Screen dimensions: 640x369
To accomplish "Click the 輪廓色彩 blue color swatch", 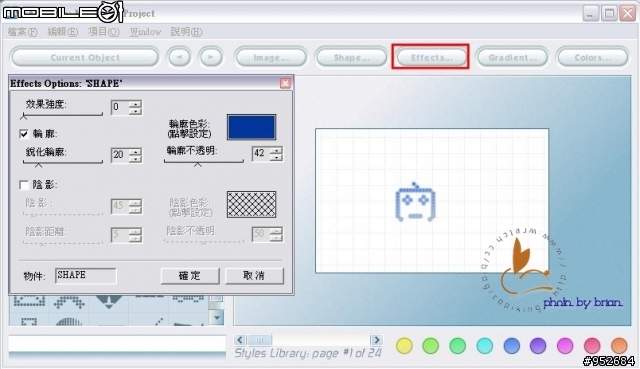I will [x=251, y=127].
